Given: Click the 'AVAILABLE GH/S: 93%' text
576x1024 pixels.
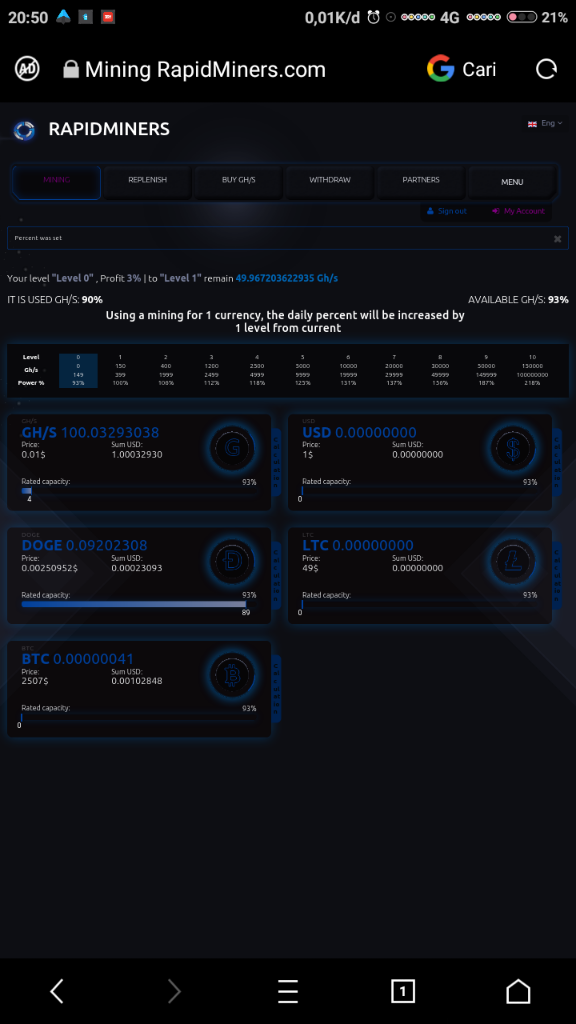Looking at the screenshot, I should coord(518,300).
